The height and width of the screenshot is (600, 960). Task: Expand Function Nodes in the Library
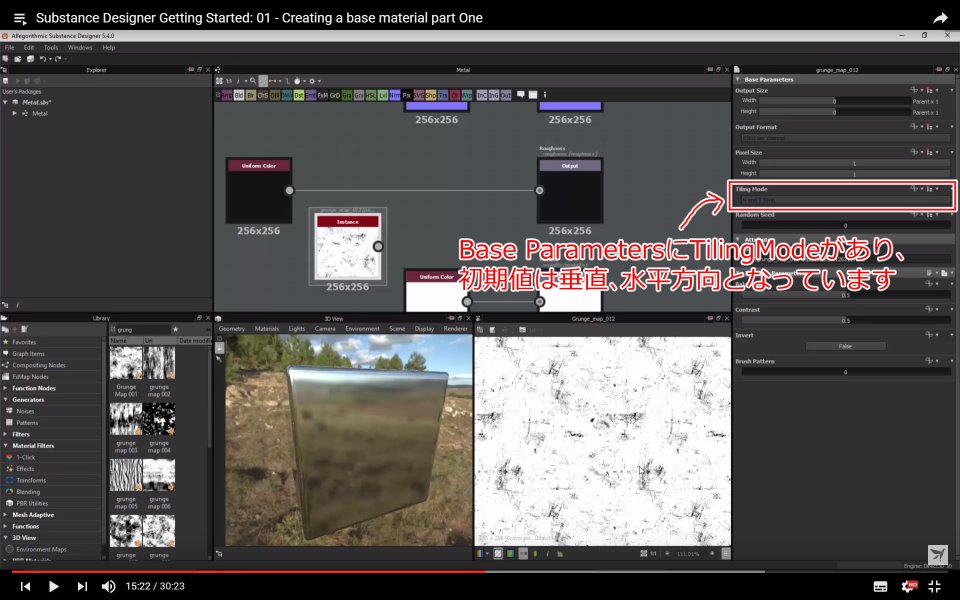6,388
